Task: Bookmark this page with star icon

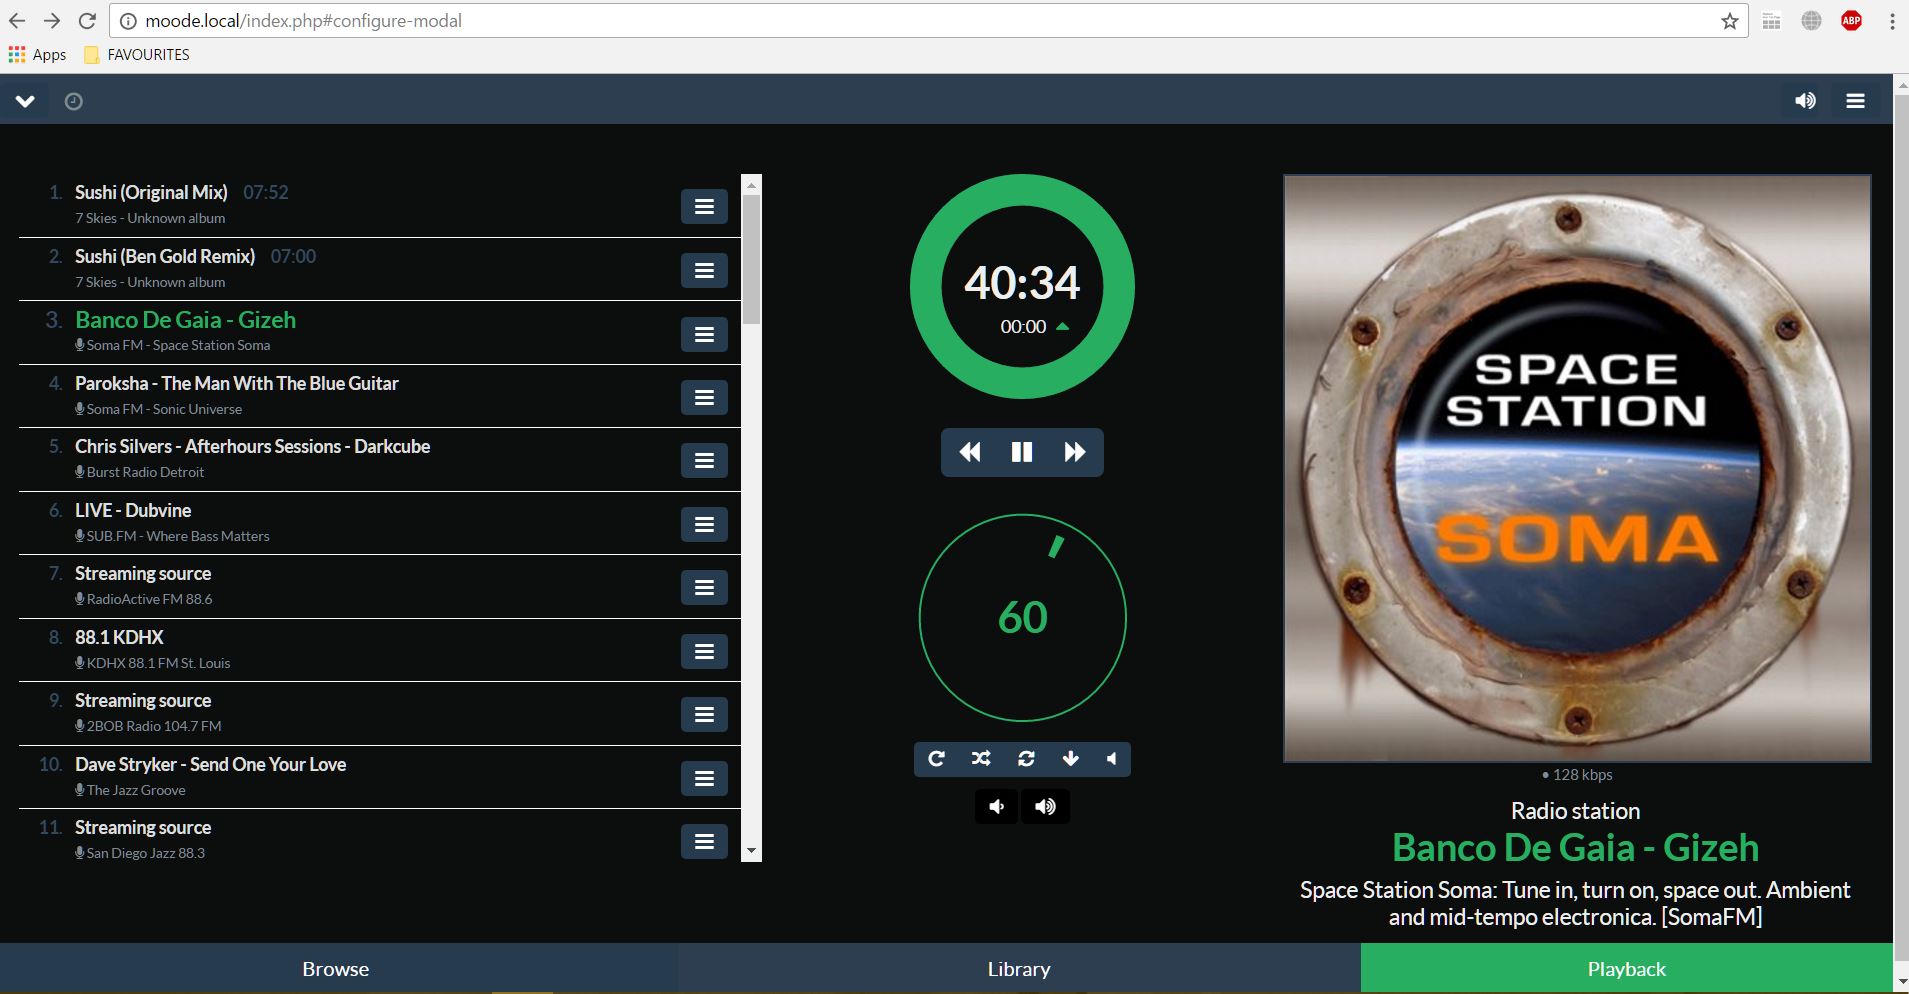Action: [1730, 21]
